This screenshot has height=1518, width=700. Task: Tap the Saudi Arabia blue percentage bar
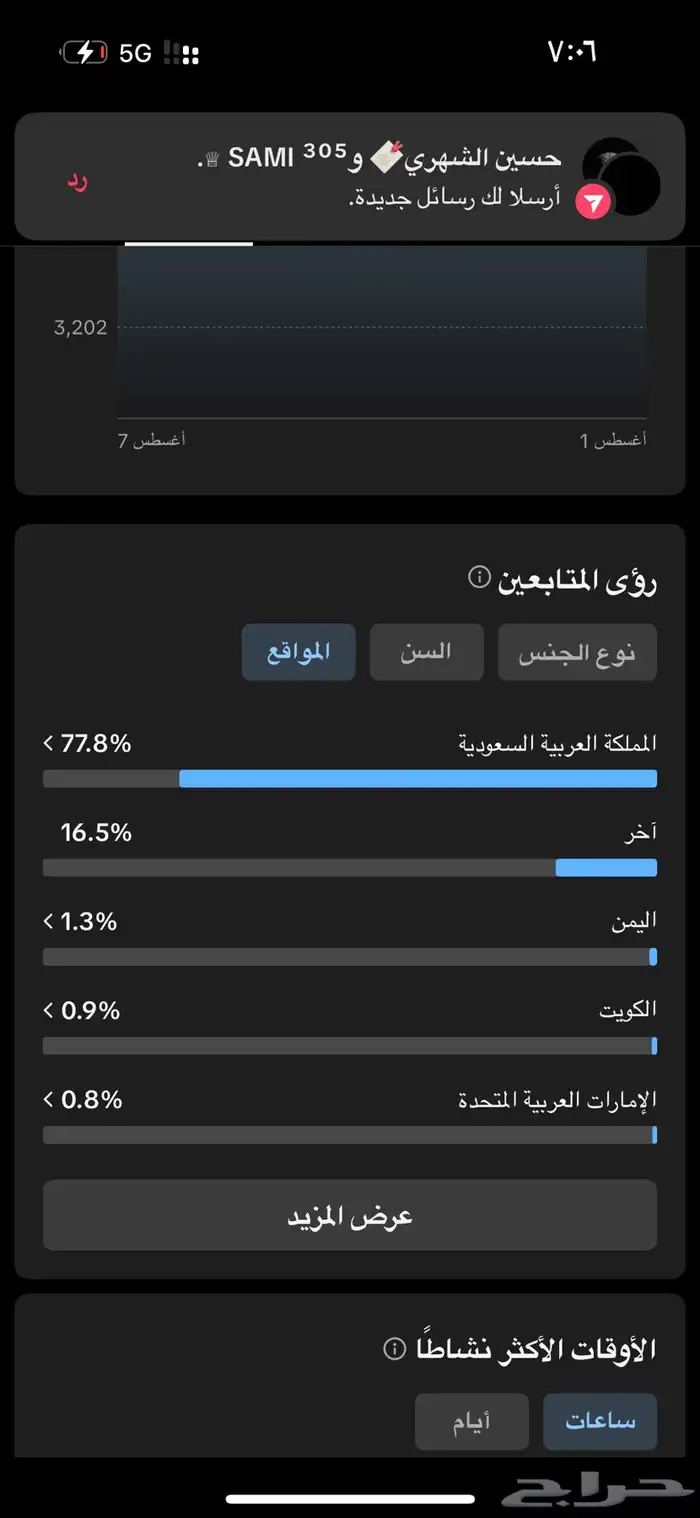tap(417, 779)
